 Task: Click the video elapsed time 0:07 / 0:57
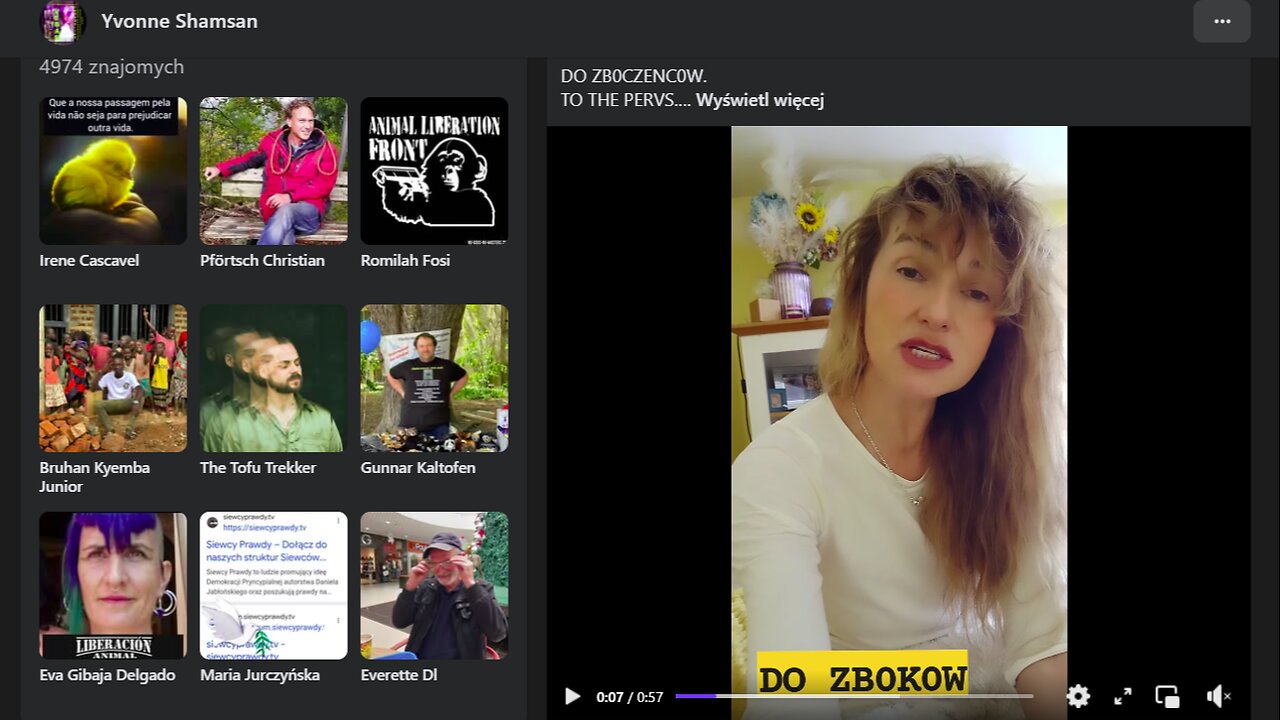point(630,697)
